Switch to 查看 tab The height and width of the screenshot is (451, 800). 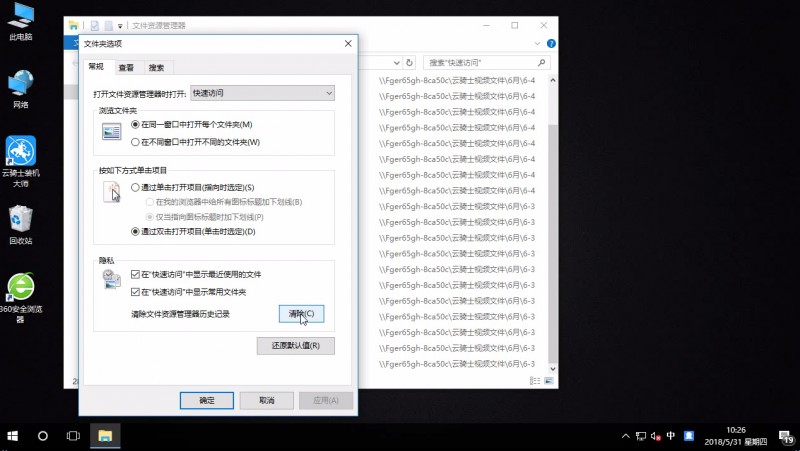126,67
